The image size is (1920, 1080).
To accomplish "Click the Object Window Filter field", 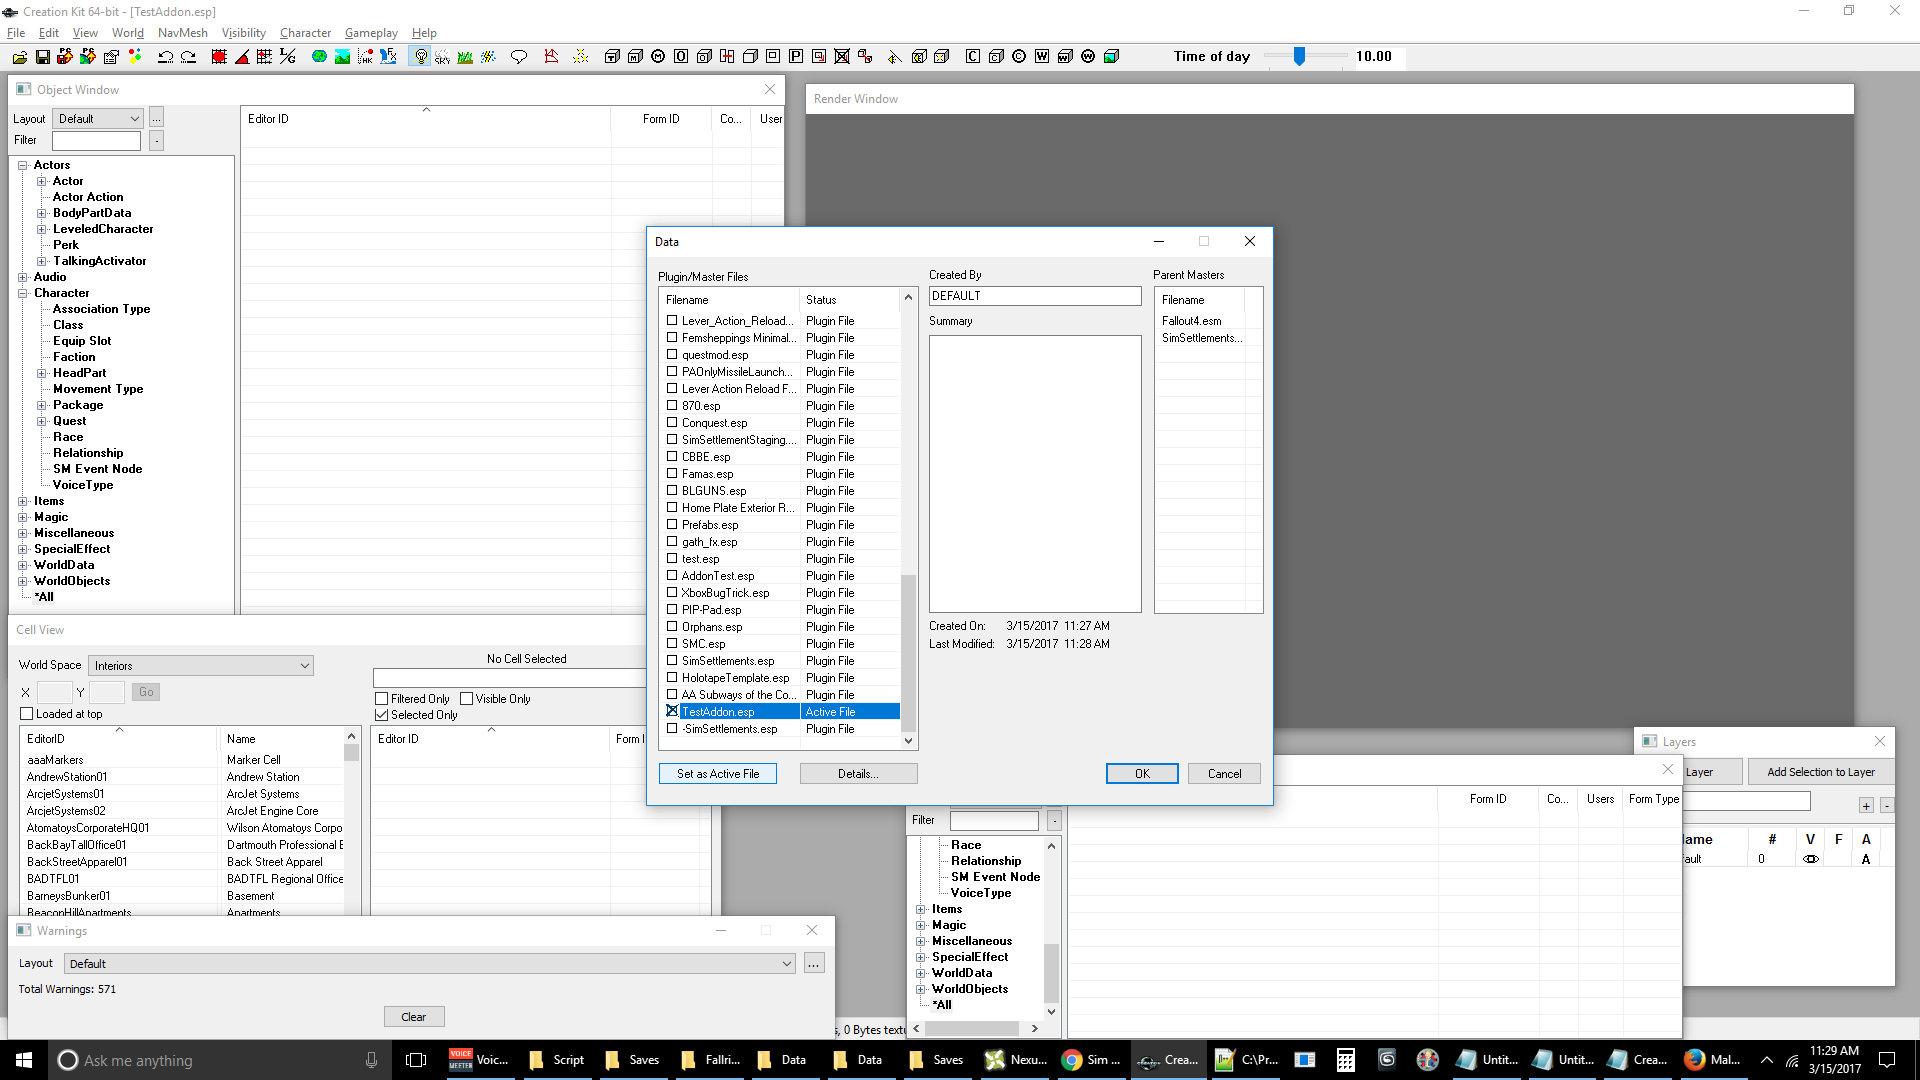I will 96,141.
